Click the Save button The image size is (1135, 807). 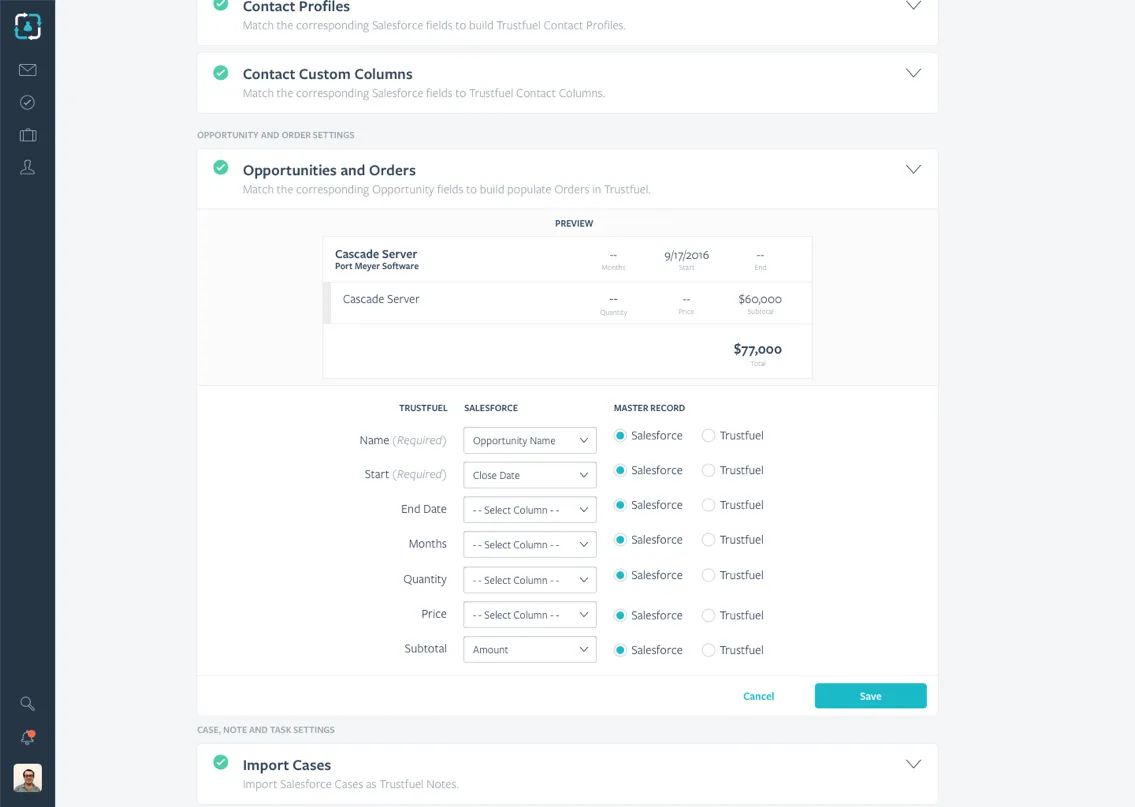tap(870, 696)
